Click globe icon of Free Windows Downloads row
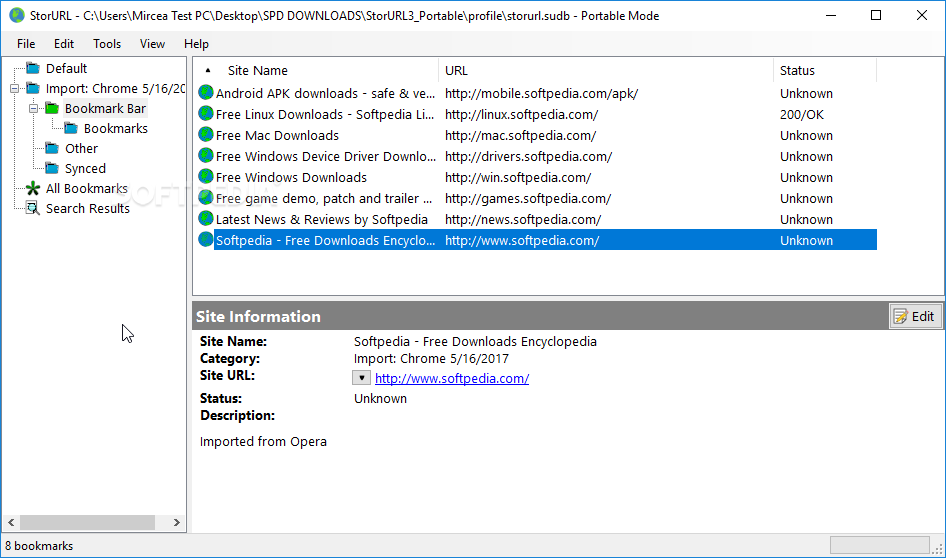Image resolution: width=946 pixels, height=558 pixels. pos(206,177)
